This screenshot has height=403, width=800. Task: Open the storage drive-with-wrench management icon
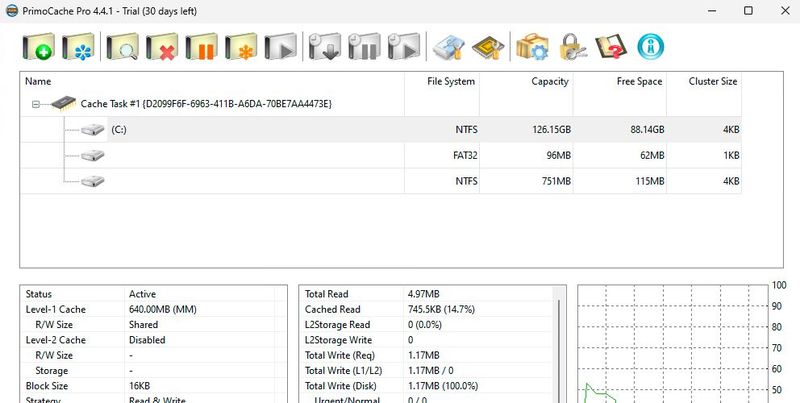pos(448,47)
